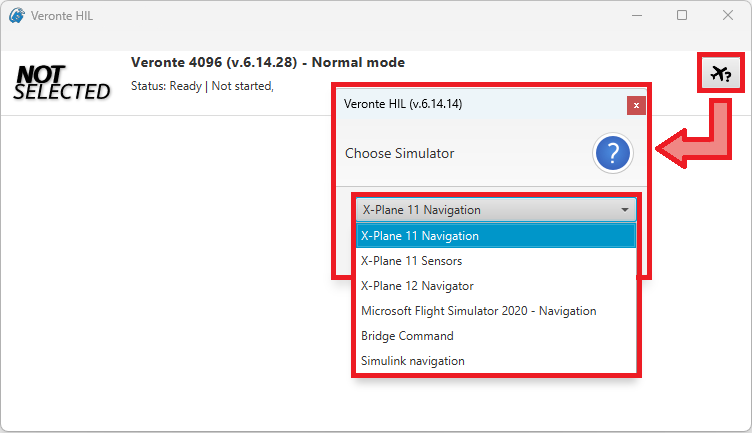Pick X-Plane 12 Navigator simulator
Screen dimensions: 752x433
coord(417,286)
